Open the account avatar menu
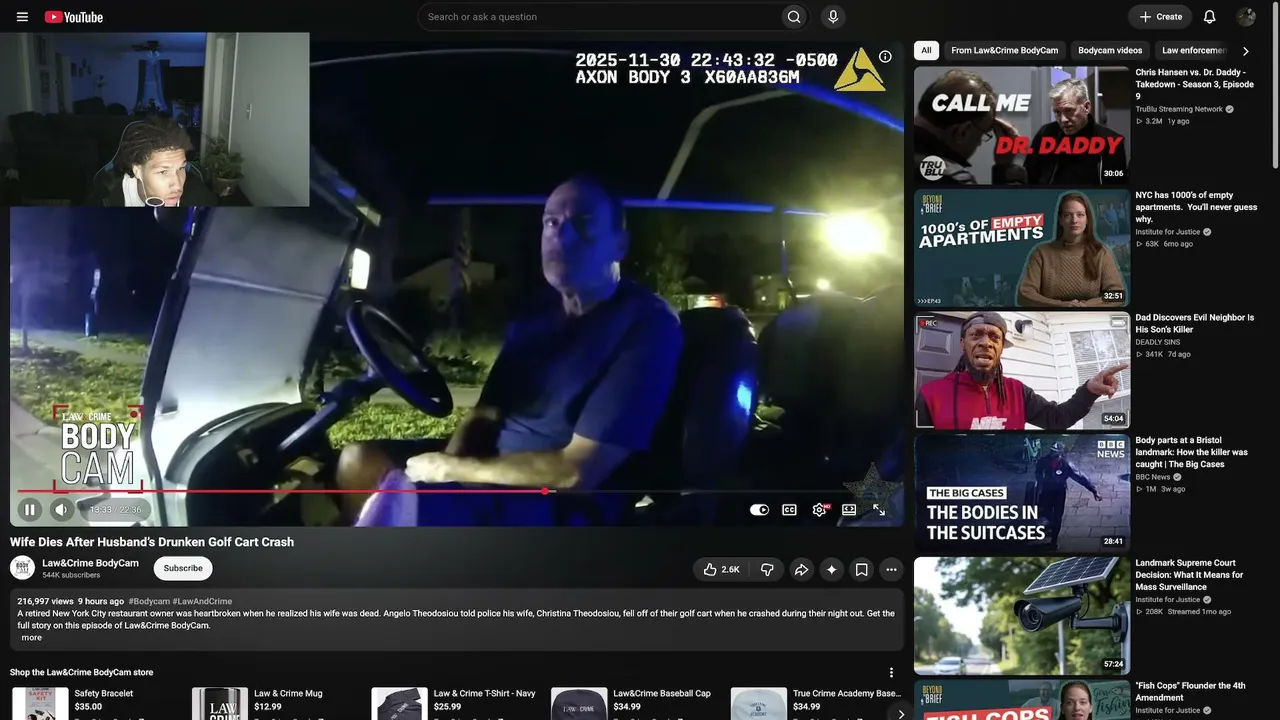The height and width of the screenshot is (720, 1280). 1246,17
